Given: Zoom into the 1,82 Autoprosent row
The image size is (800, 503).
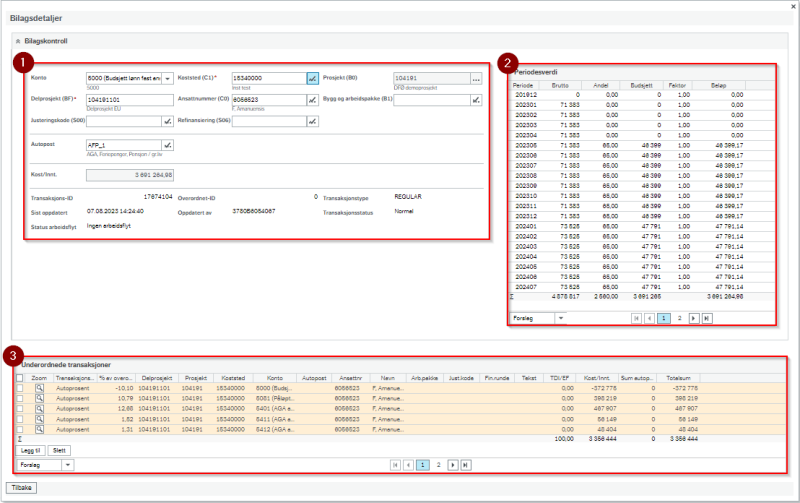Looking at the screenshot, I should pyautogui.click(x=39, y=419).
